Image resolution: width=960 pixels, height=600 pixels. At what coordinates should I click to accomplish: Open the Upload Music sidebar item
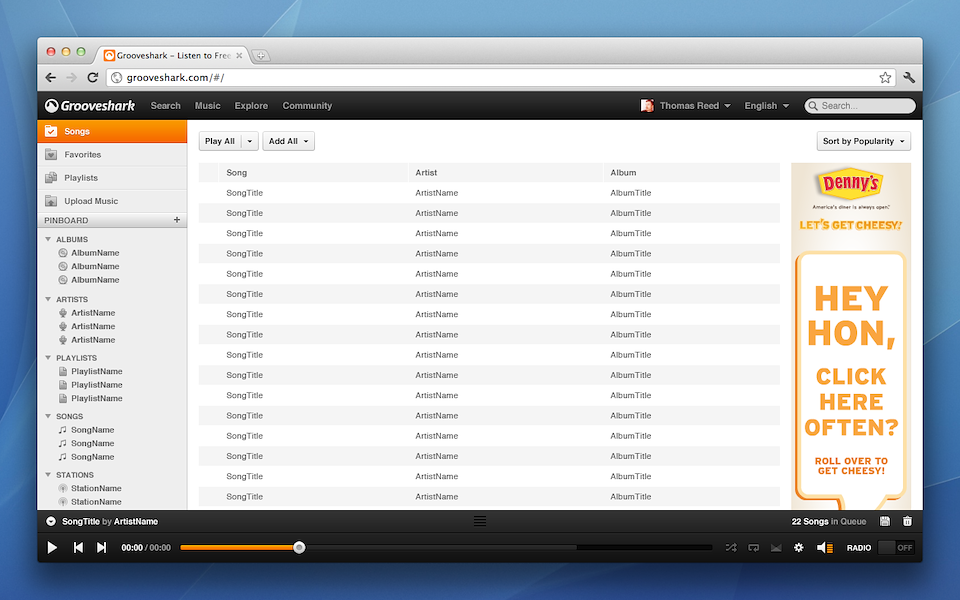coord(91,201)
